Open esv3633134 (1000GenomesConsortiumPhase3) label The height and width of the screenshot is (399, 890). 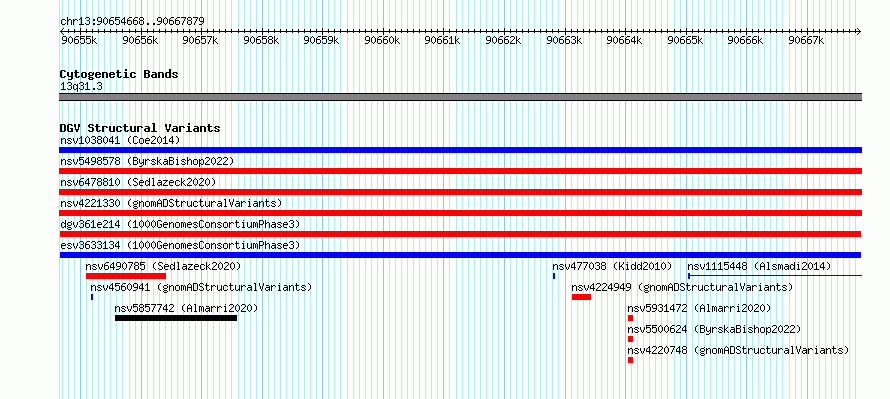pos(180,245)
